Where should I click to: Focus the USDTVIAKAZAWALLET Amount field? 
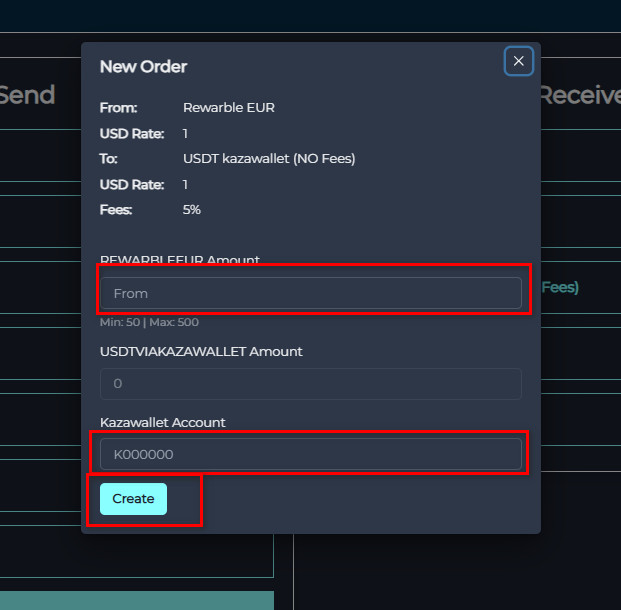tap(311, 383)
